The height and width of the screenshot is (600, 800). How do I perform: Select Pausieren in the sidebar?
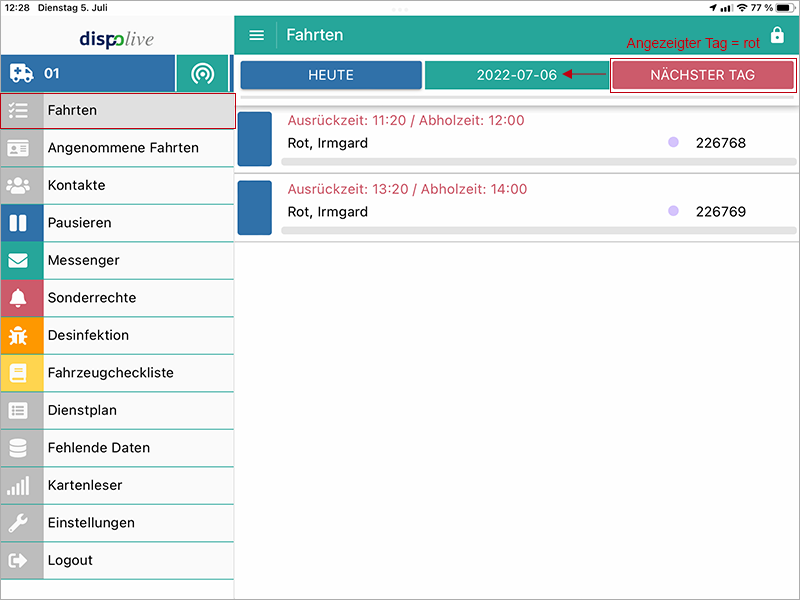pyautogui.click(x=118, y=223)
